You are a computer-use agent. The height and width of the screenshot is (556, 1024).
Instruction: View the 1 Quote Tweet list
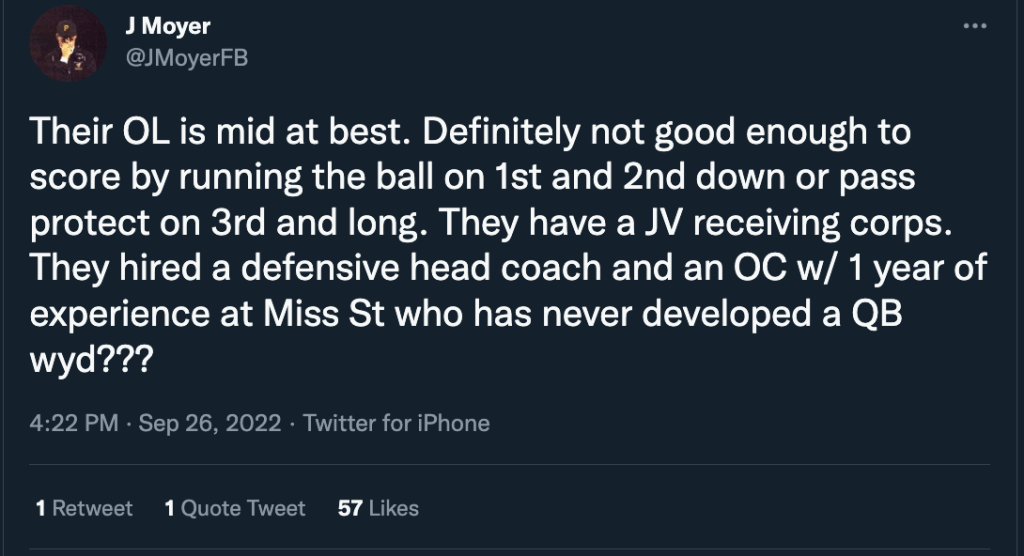235,508
